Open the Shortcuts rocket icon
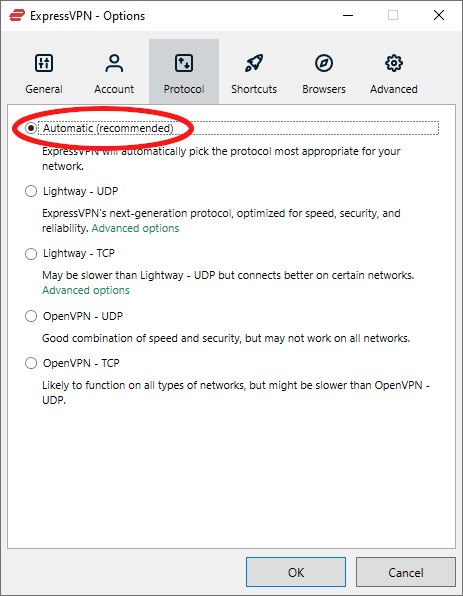The width and height of the screenshot is (463, 596). coord(254,63)
